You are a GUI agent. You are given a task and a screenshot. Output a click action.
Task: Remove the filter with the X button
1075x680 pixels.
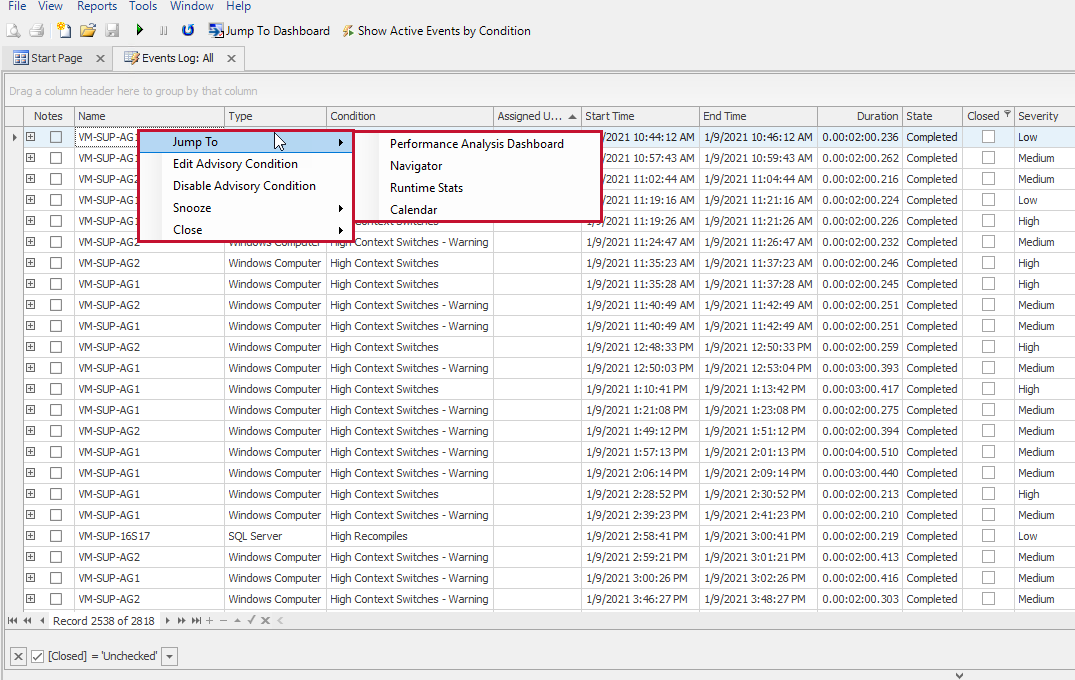18,656
